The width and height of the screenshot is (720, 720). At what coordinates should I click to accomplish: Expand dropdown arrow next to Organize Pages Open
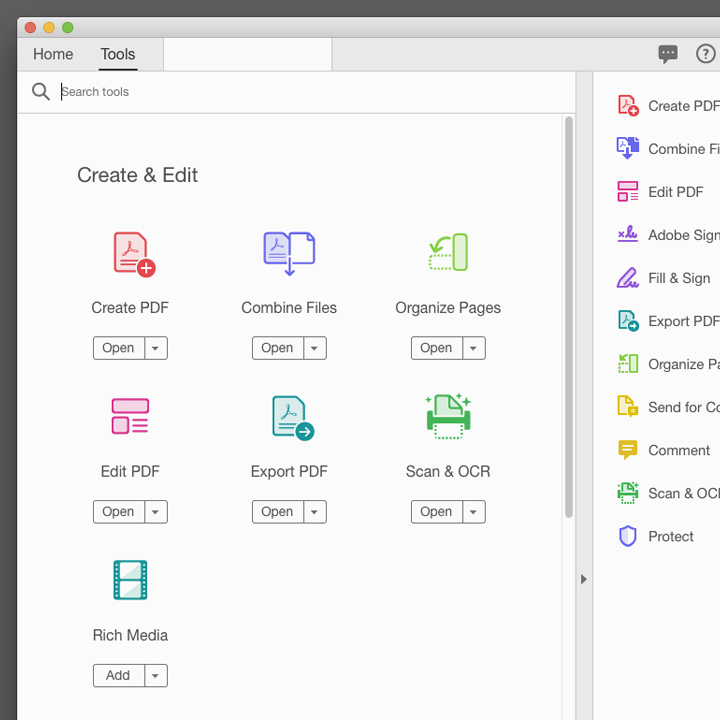(473, 348)
